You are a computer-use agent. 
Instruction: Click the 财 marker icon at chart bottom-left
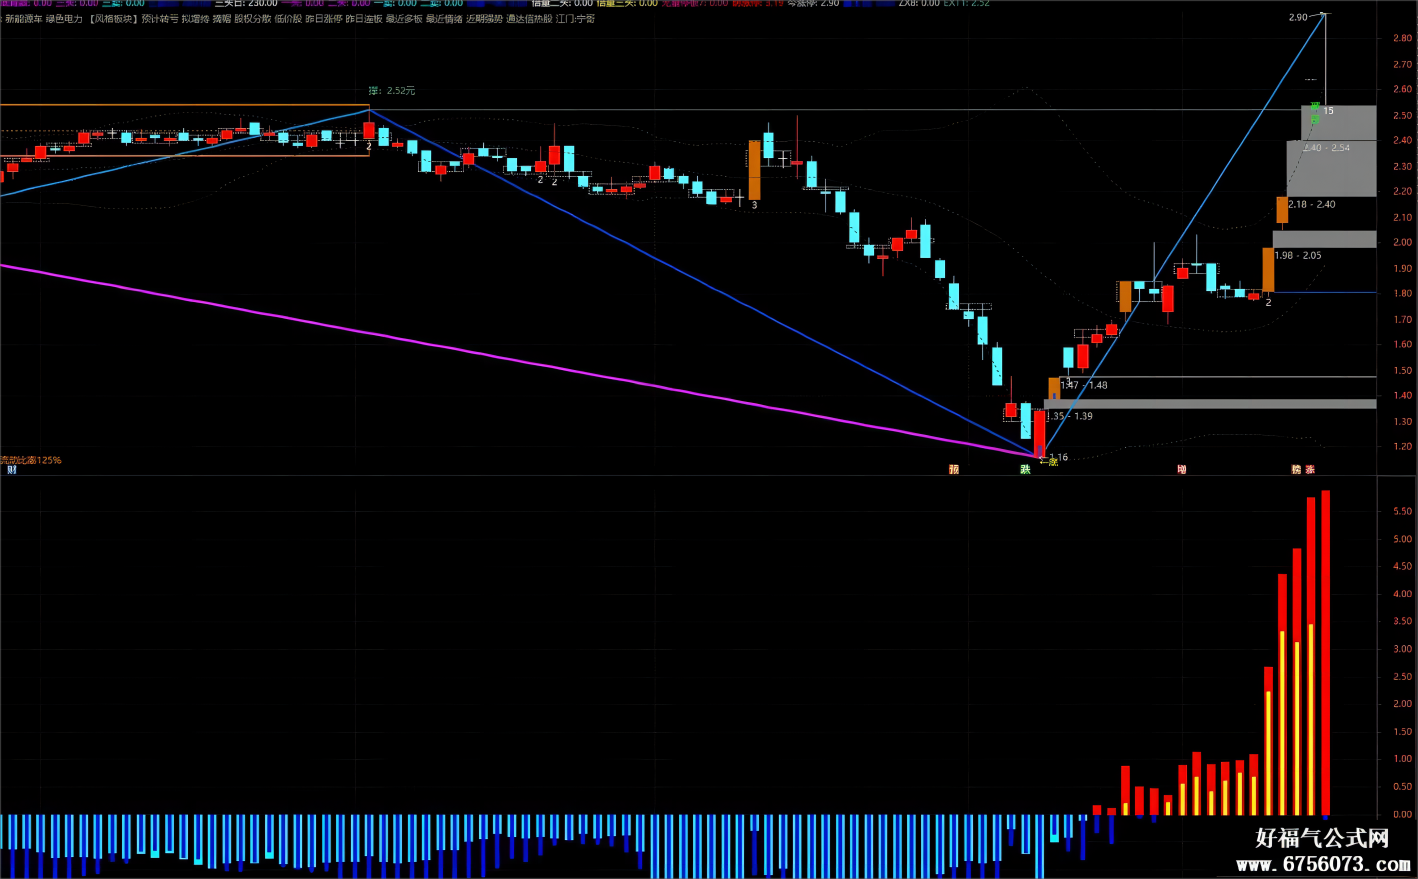point(12,469)
